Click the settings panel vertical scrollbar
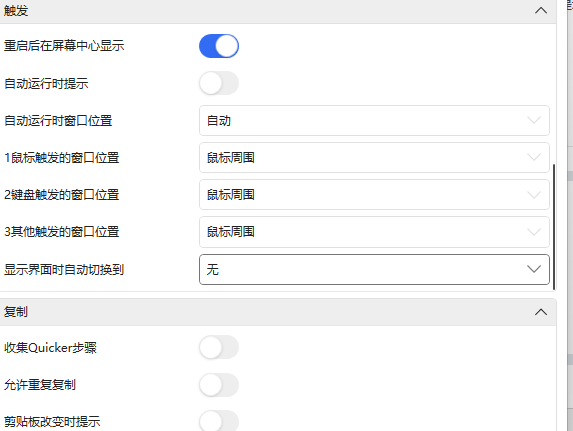The width and height of the screenshot is (573, 431). point(554,227)
